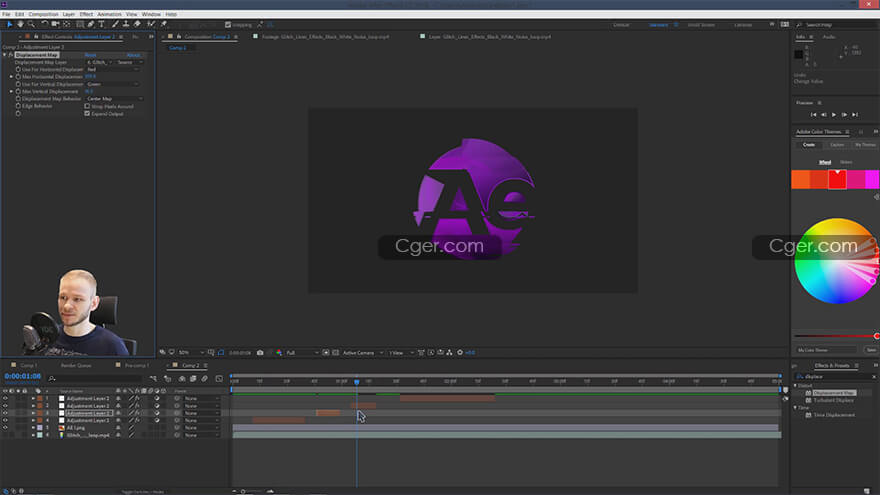Select the Selection arrow tool
Screen dimensions: 880x495
(x=10, y=24)
